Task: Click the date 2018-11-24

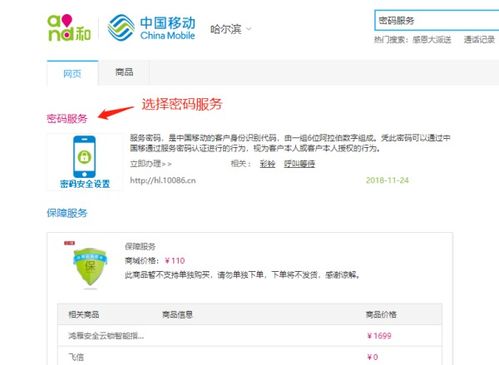Action: pos(387,180)
